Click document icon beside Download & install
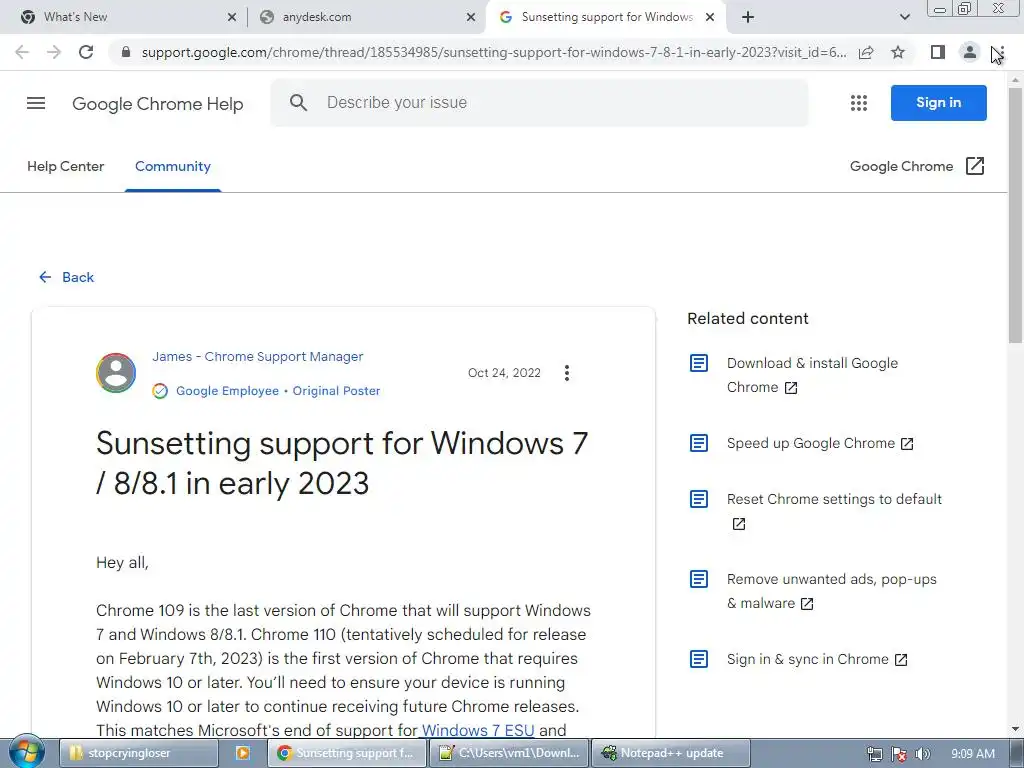Image resolution: width=1024 pixels, height=768 pixels. pyautogui.click(x=699, y=363)
